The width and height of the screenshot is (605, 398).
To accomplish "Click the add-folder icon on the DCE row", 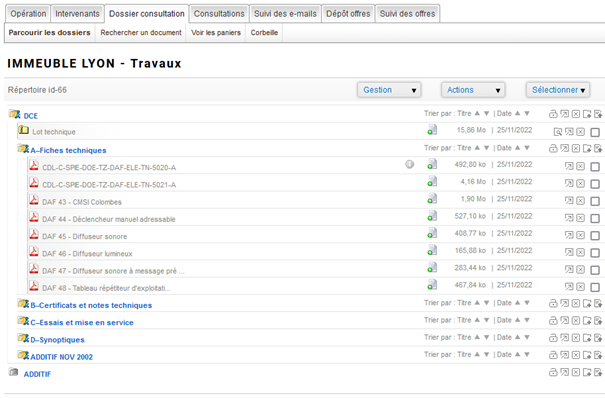I will click(587, 114).
